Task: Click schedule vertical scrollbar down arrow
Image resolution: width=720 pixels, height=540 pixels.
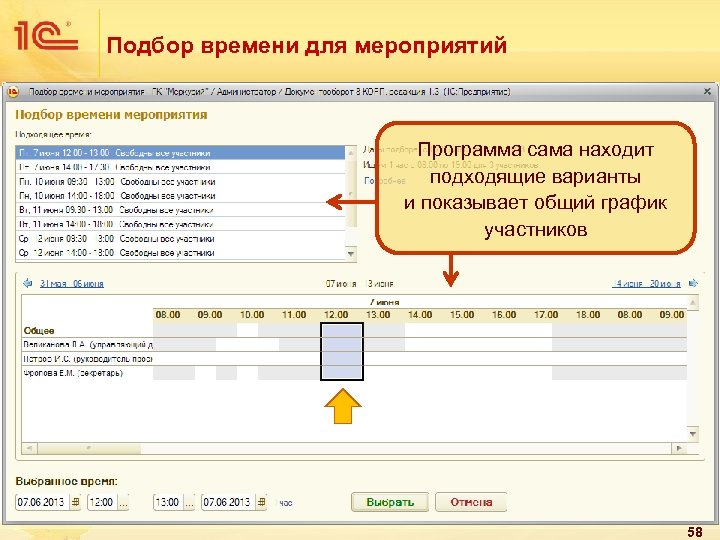Action: [x=693, y=433]
